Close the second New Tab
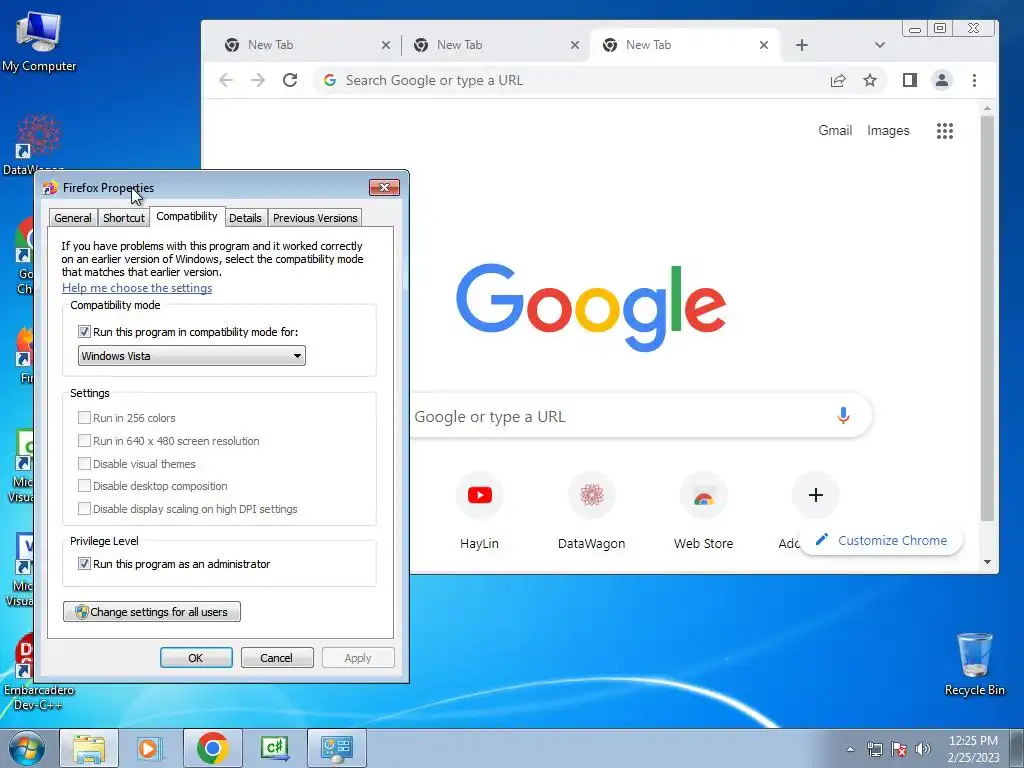 tap(575, 45)
